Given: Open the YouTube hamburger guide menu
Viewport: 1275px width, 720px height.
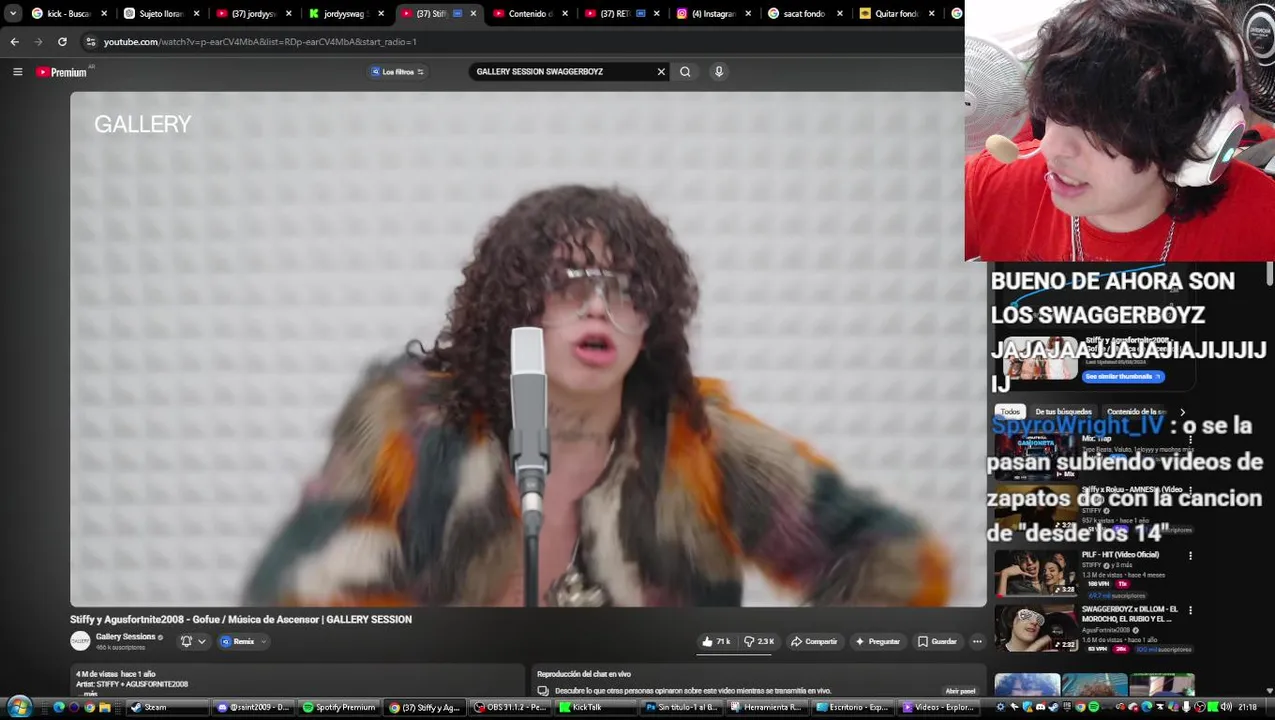Looking at the screenshot, I should 17,72.
